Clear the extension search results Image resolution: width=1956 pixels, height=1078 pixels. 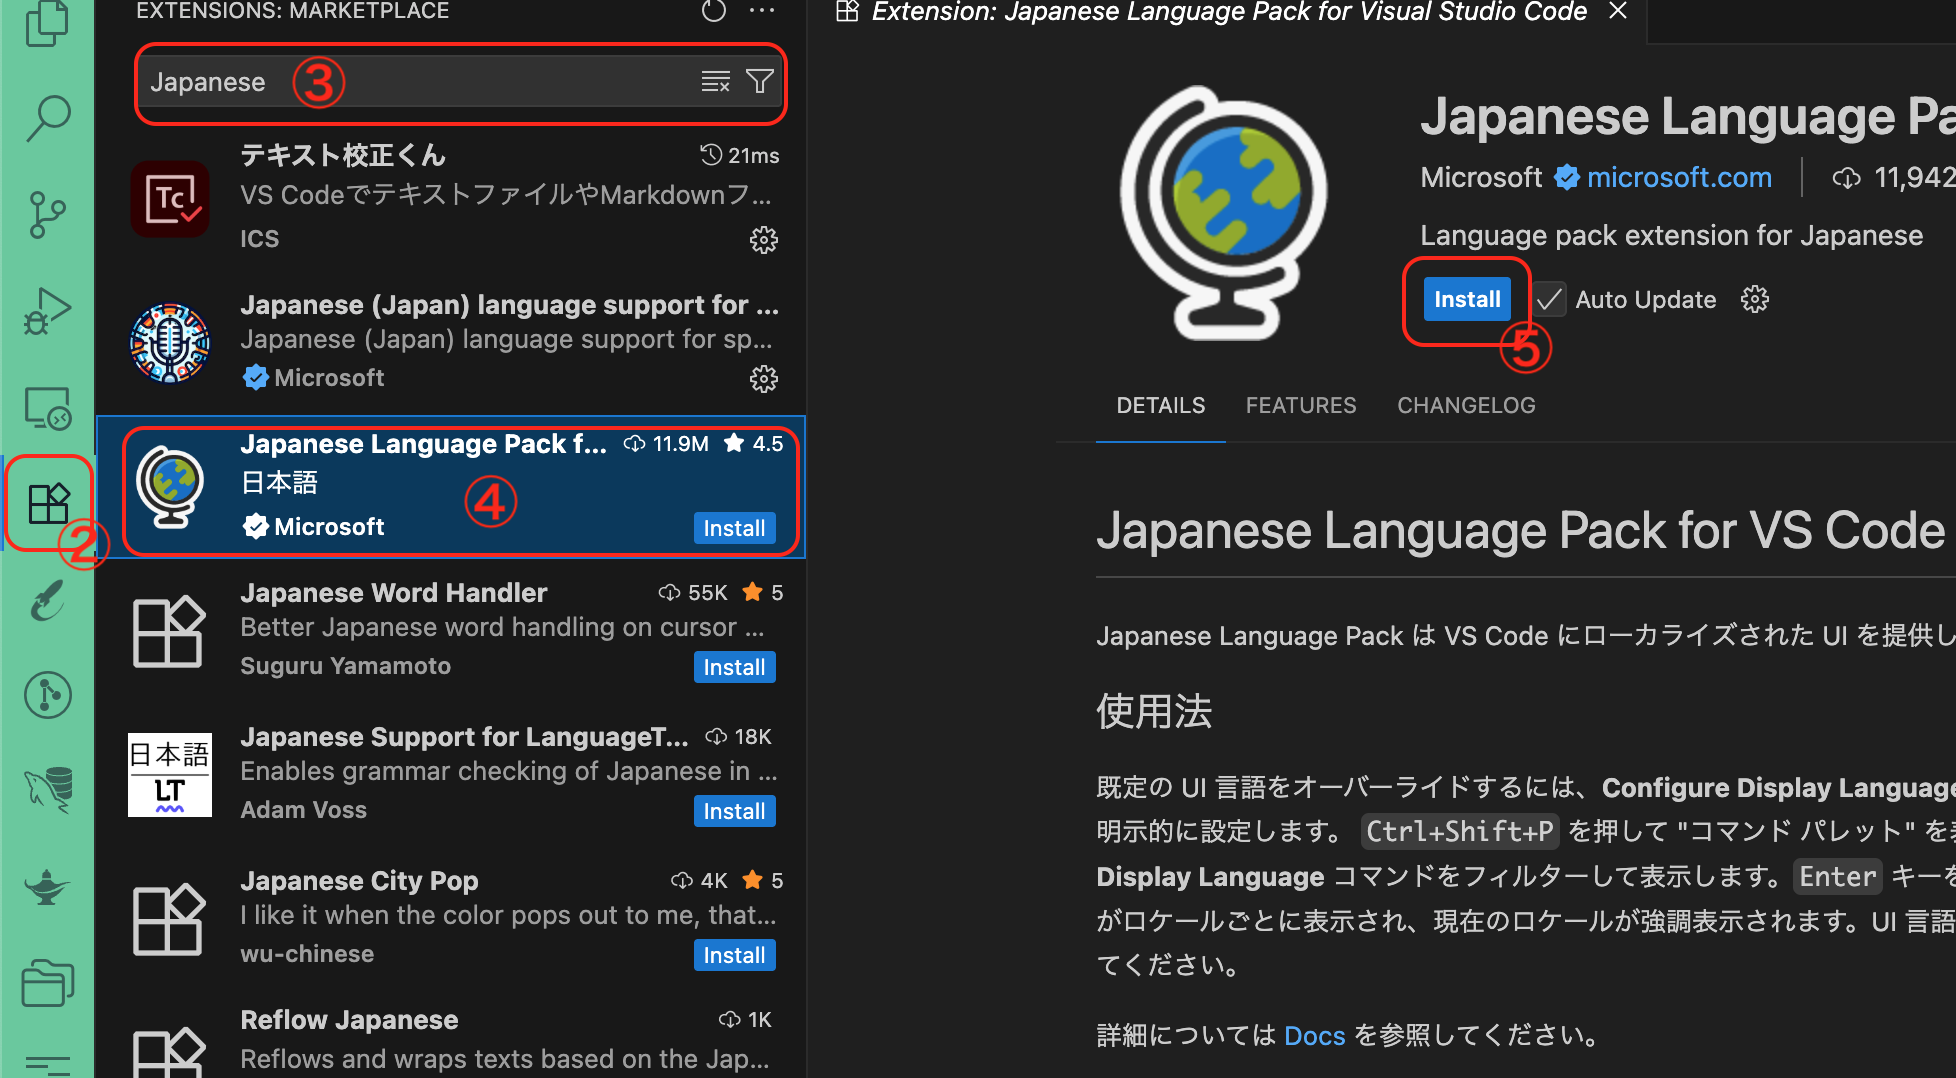(x=715, y=81)
